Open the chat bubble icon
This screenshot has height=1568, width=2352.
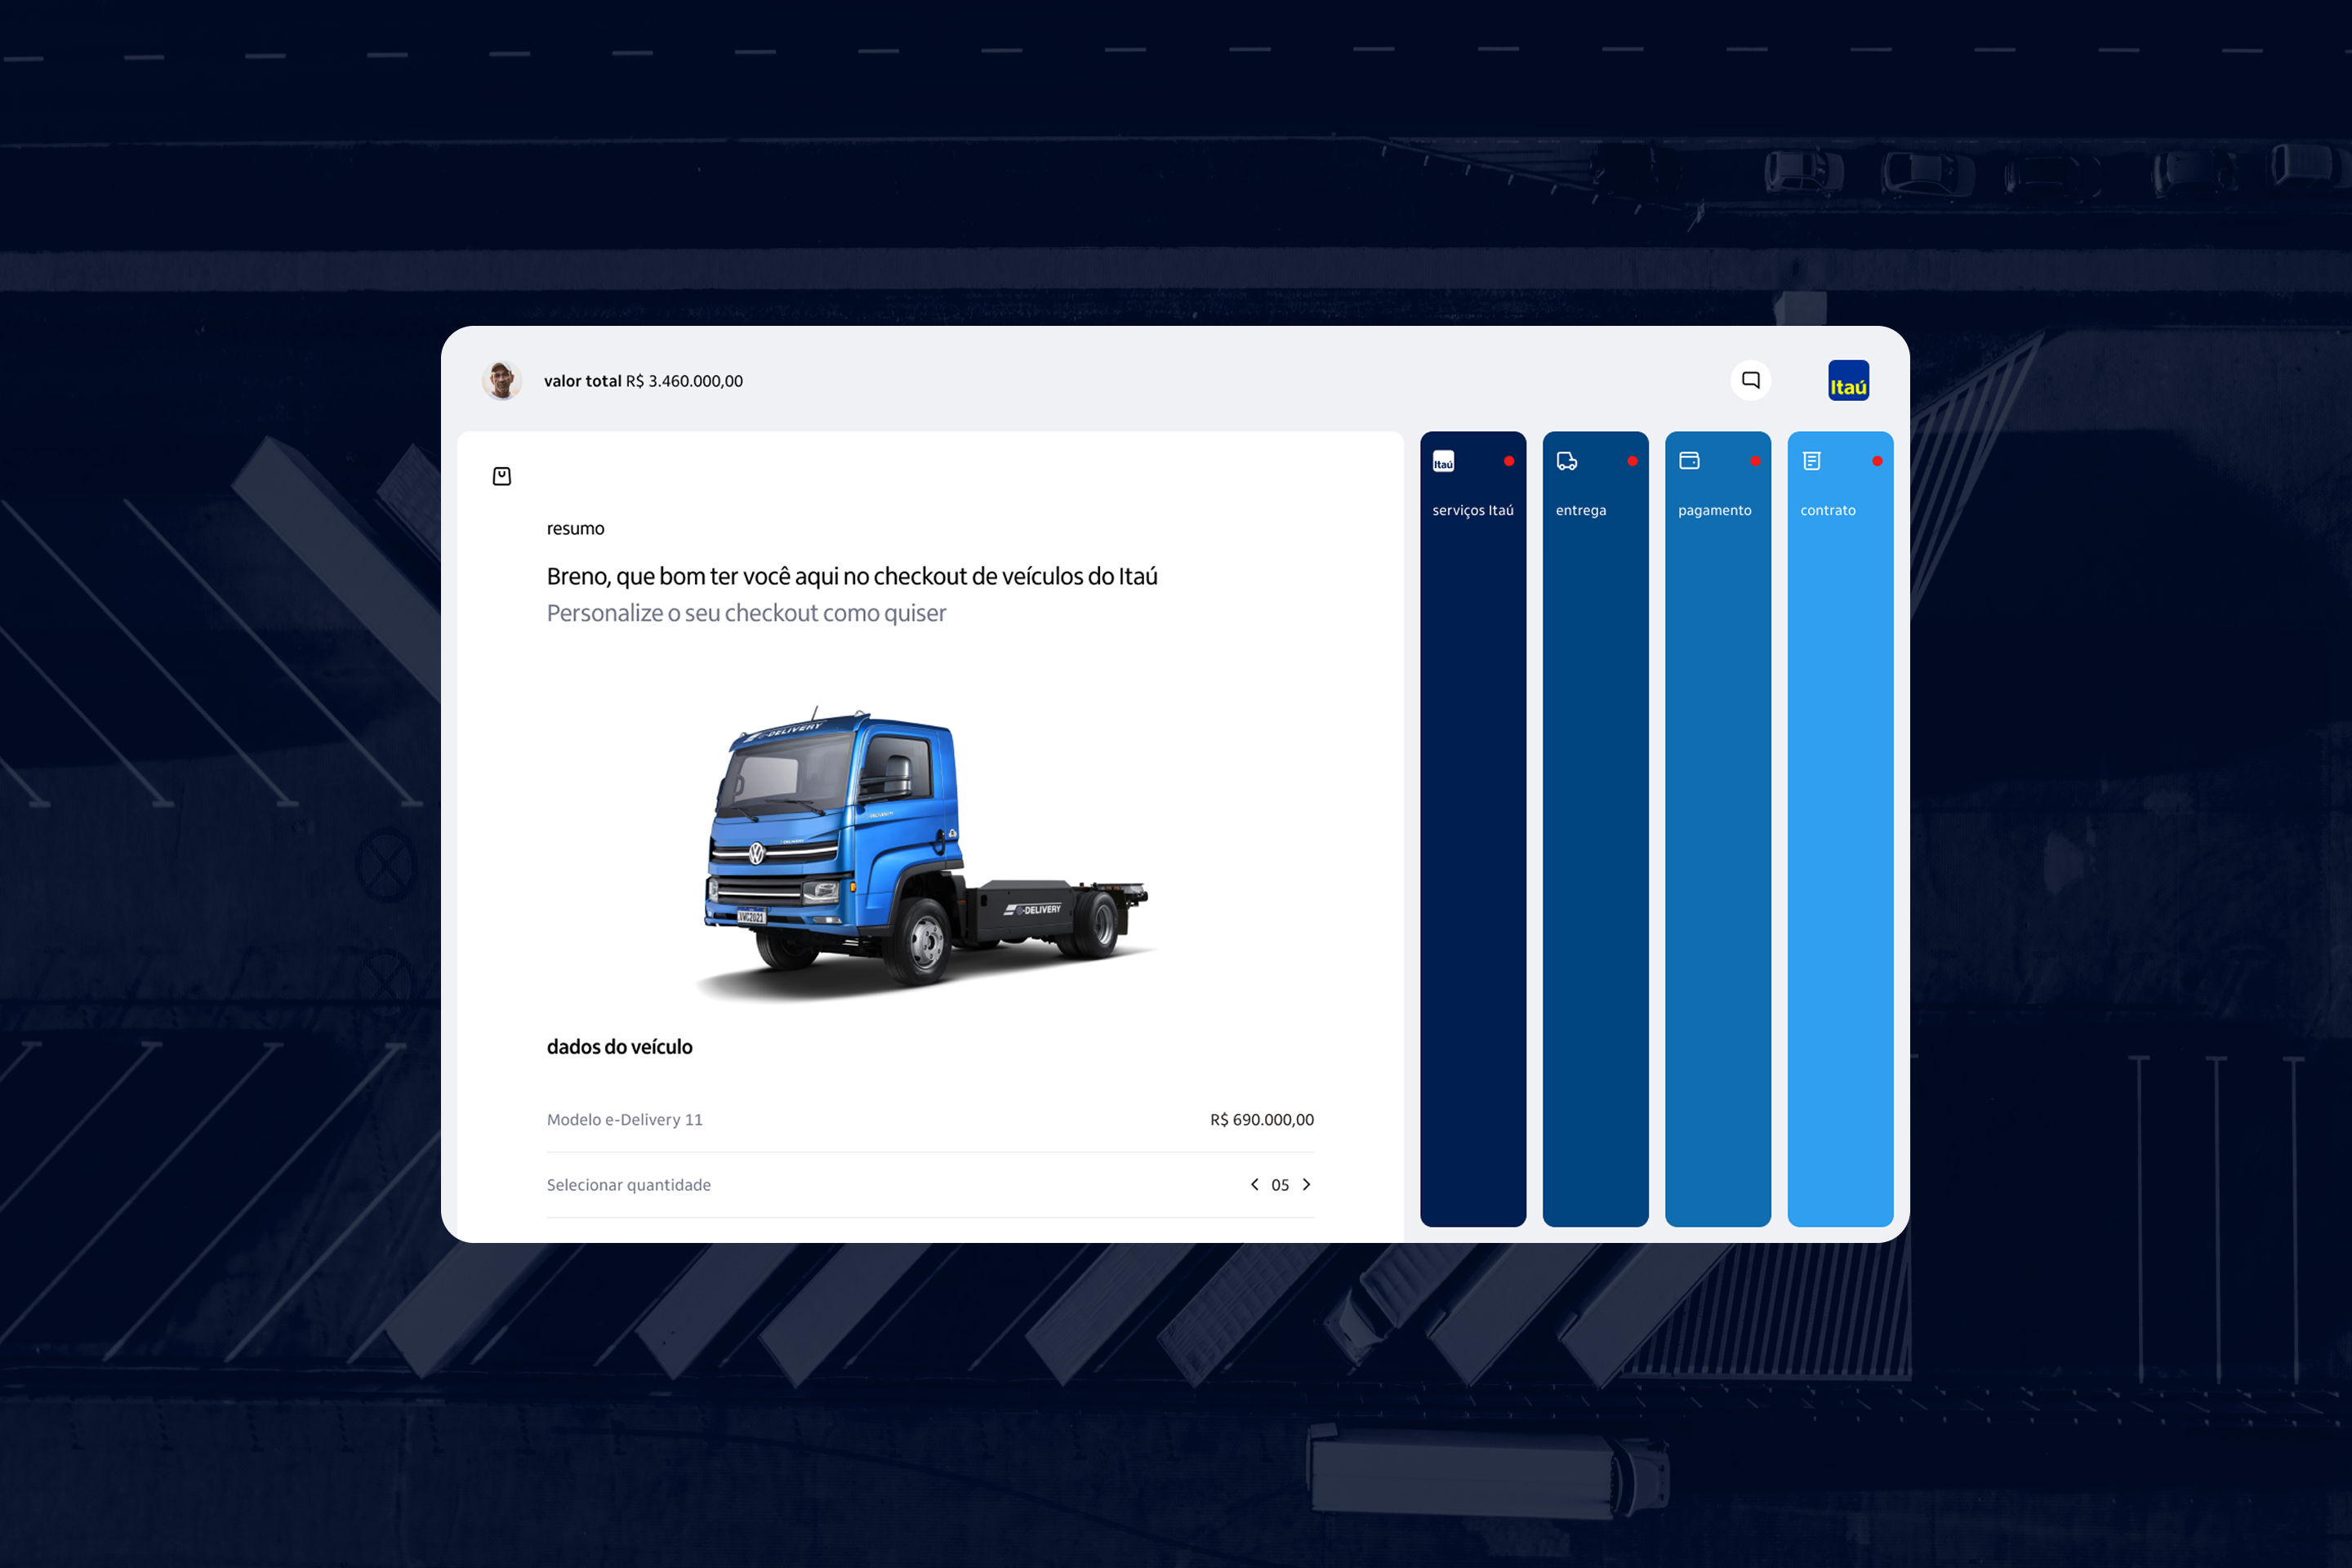pos(1751,380)
